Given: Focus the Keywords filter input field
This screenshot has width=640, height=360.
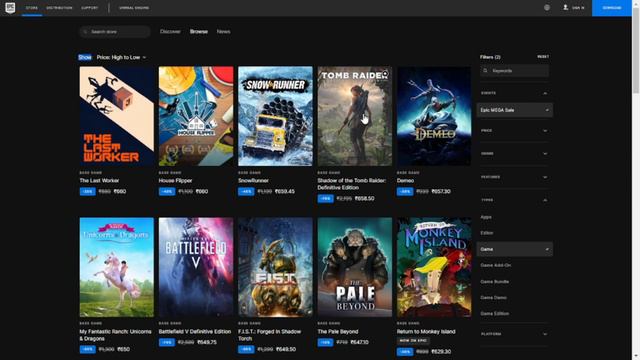Looking at the screenshot, I should click(514, 71).
